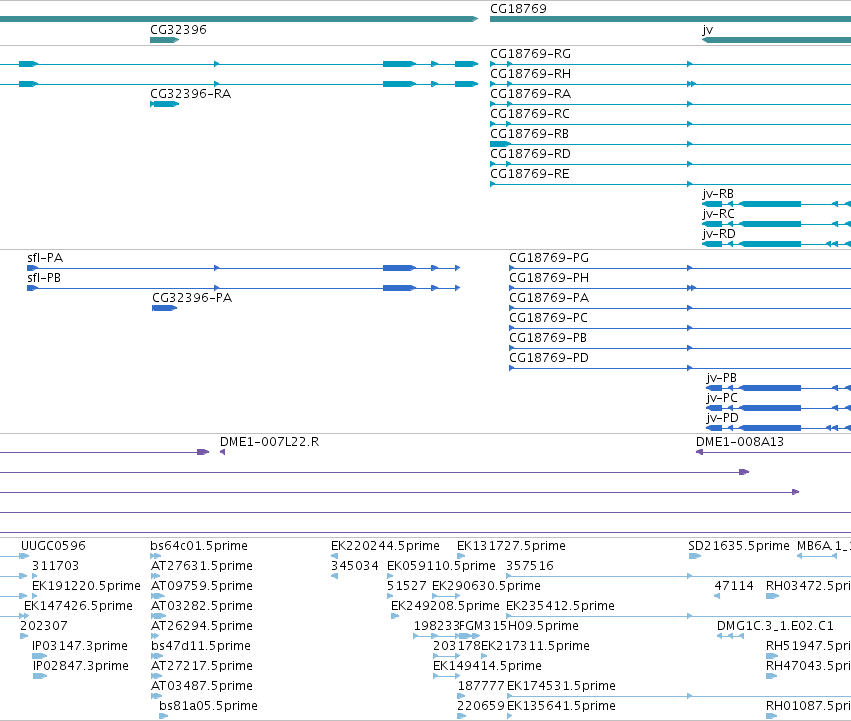This screenshot has width=851, height=721.
Task: Click EST label 311703
Action: pos(55,566)
